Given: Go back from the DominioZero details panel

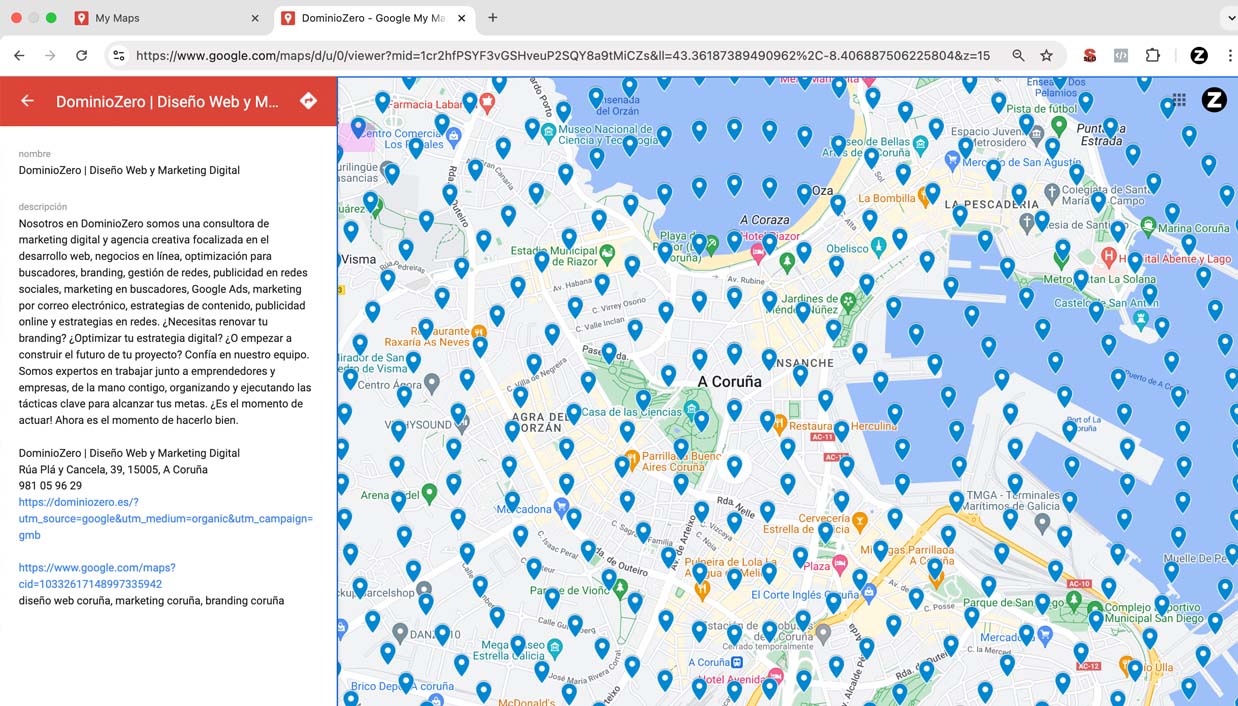Looking at the screenshot, I should (x=28, y=101).
